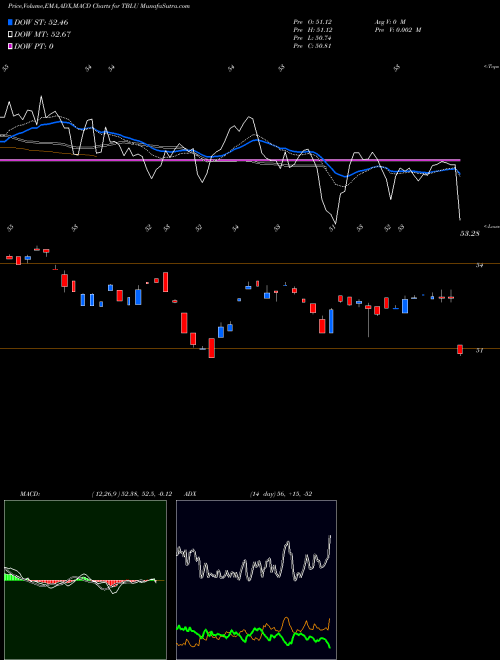Click the magenta DOW PT legend swatch
The image size is (500, 660).
click(10, 46)
